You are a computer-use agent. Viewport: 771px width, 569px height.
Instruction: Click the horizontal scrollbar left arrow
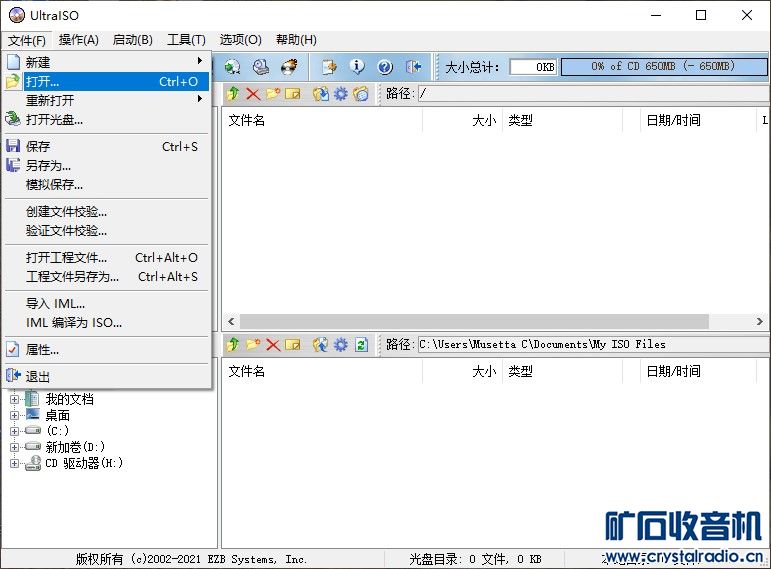tap(231, 322)
